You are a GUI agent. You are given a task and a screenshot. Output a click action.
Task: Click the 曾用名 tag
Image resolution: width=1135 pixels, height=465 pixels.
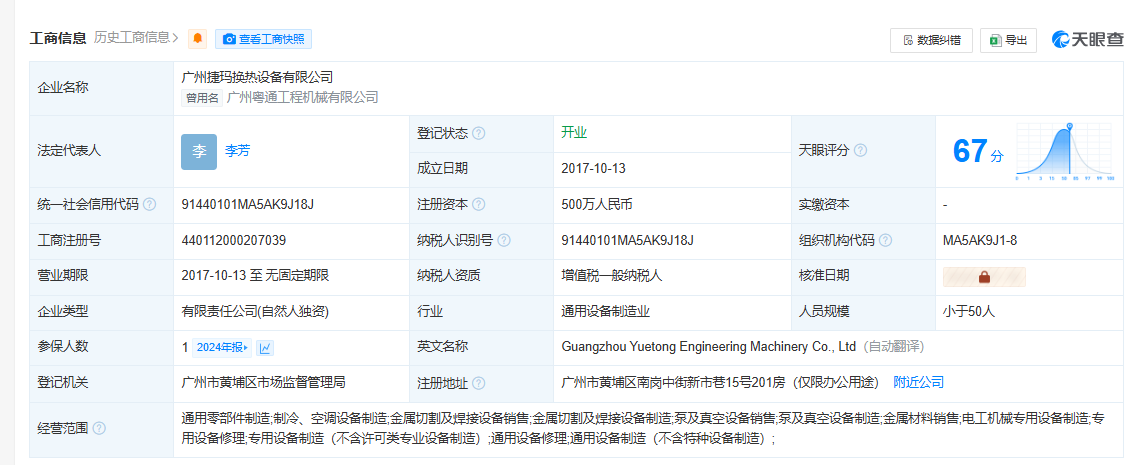coord(202,98)
